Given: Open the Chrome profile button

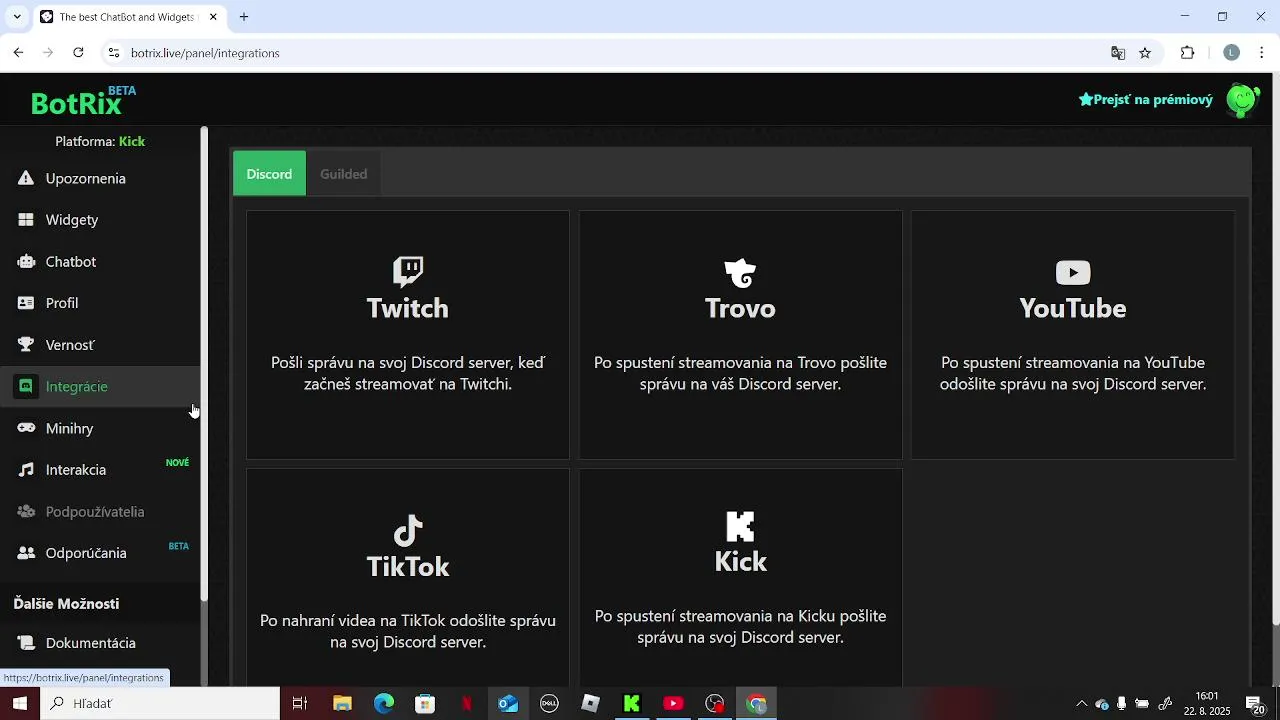Looking at the screenshot, I should point(1232,53).
